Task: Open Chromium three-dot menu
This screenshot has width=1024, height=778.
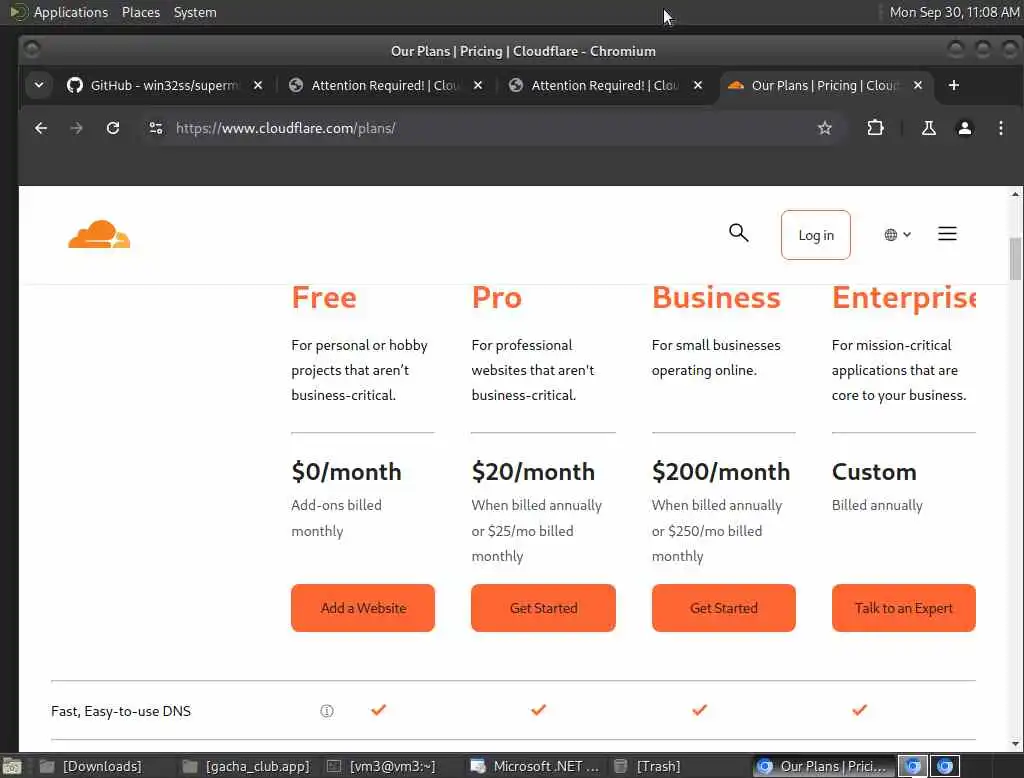Action: 1000,128
